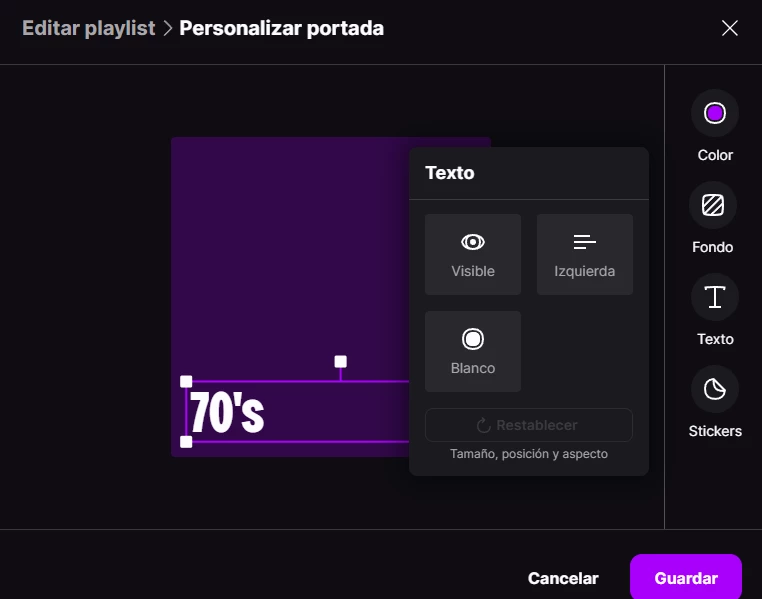Image resolution: width=762 pixels, height=599 pixels.
Task: Open the Fondo background tool
Action: (x=712, y=205)
